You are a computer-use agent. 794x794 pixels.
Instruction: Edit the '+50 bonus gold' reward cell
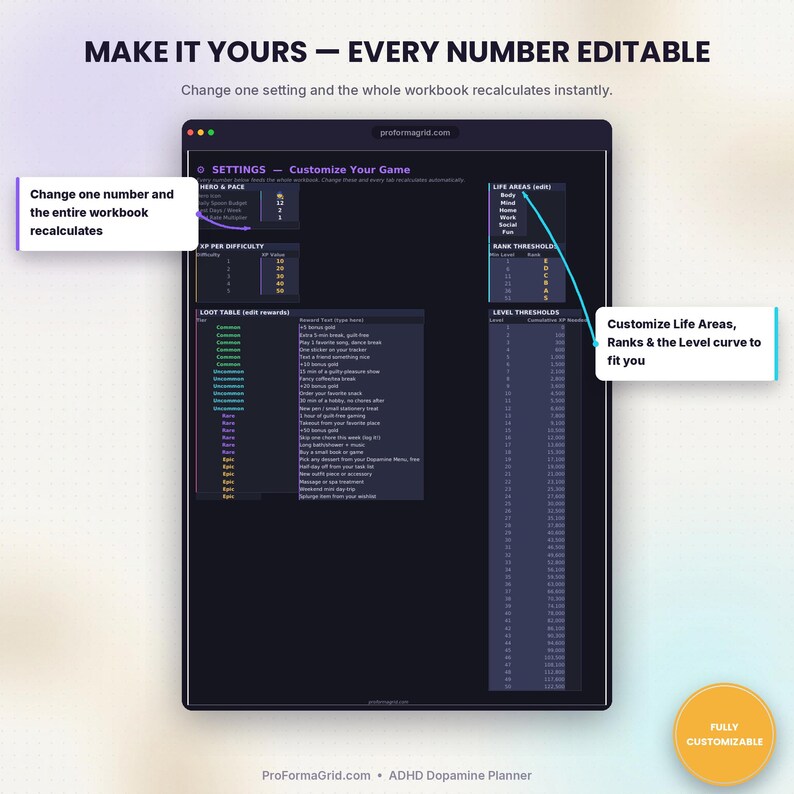pyautogui.click(x=361, y=430)
